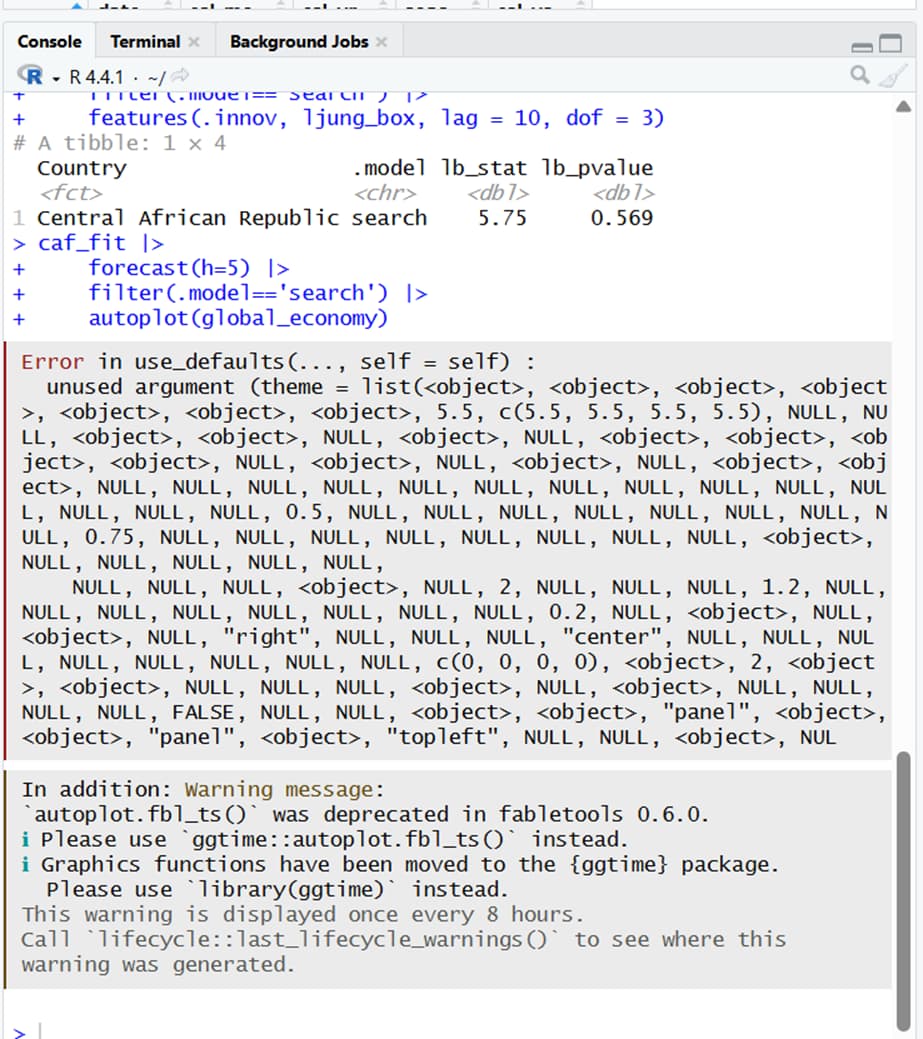Image resolution: width=923 pixels, height=1039 pixels.
Task: Open the R version dropdown arrow
Action: 57,77
